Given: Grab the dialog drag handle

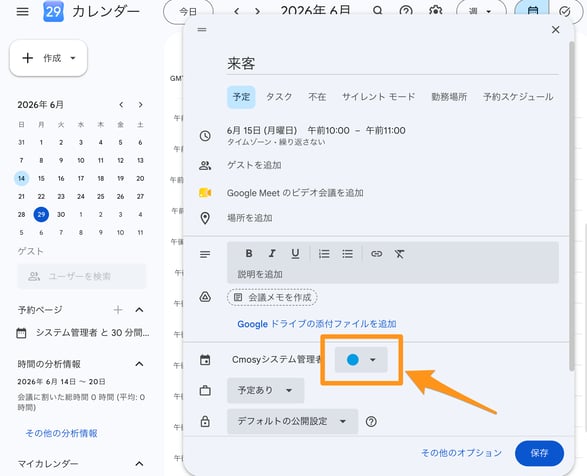Looking at the screenshot, I should coord(202,30).
